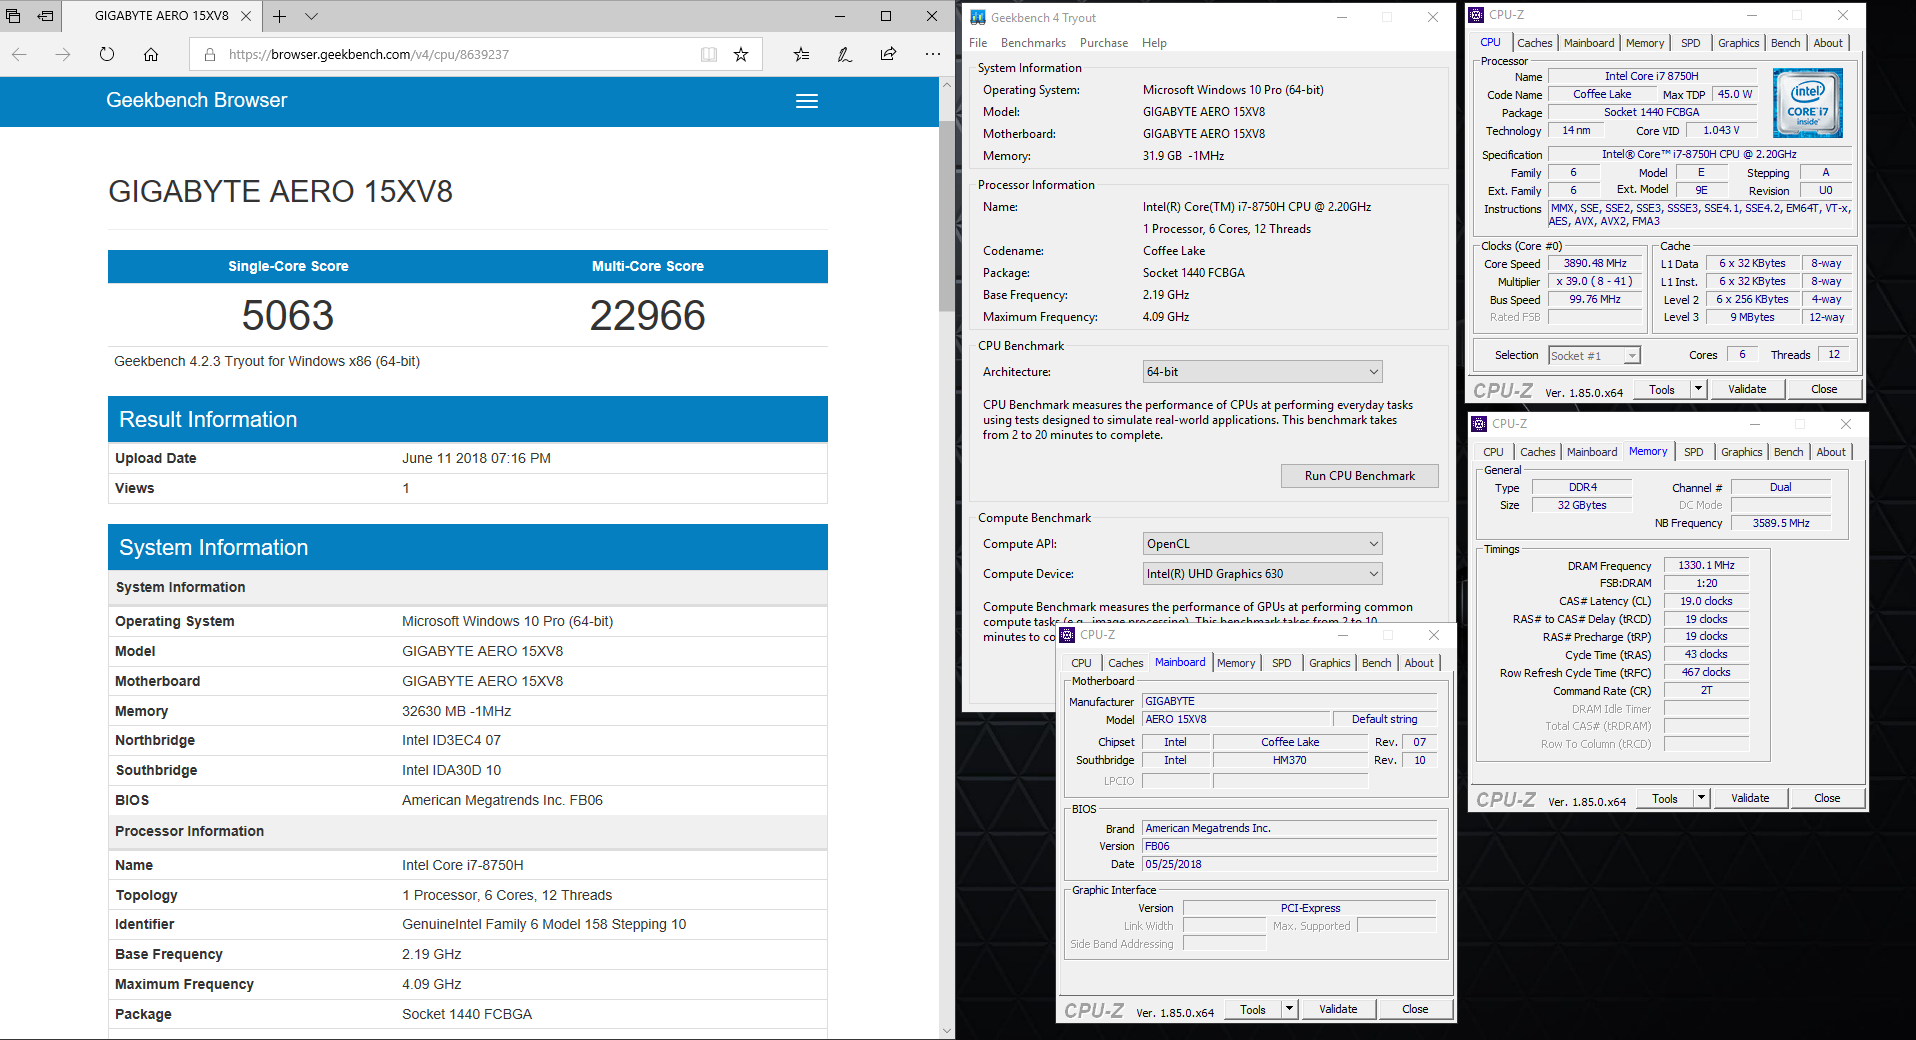Expand the Architecture 64-bit dropdown
The width and height of the screenshot is (1916, 1040).
[x=1262, y=371]
